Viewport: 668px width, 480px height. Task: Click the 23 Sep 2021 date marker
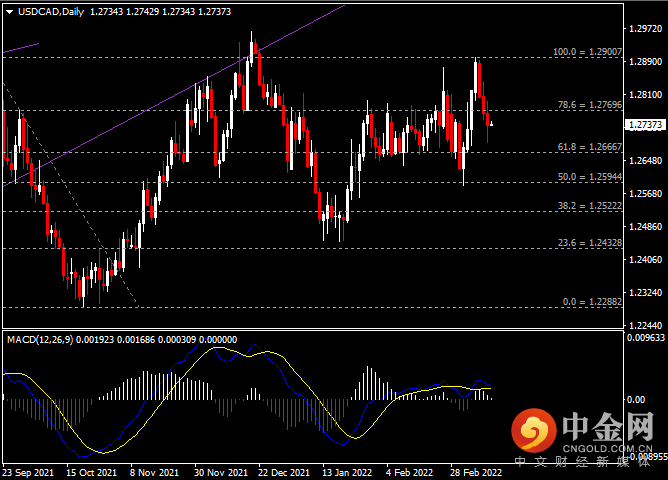click(x=28, y=472)
